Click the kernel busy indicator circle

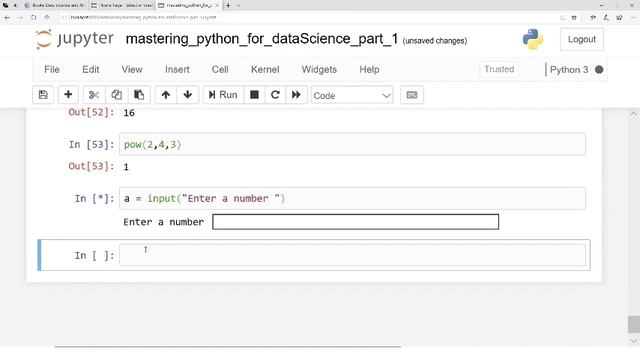point(599,70)
